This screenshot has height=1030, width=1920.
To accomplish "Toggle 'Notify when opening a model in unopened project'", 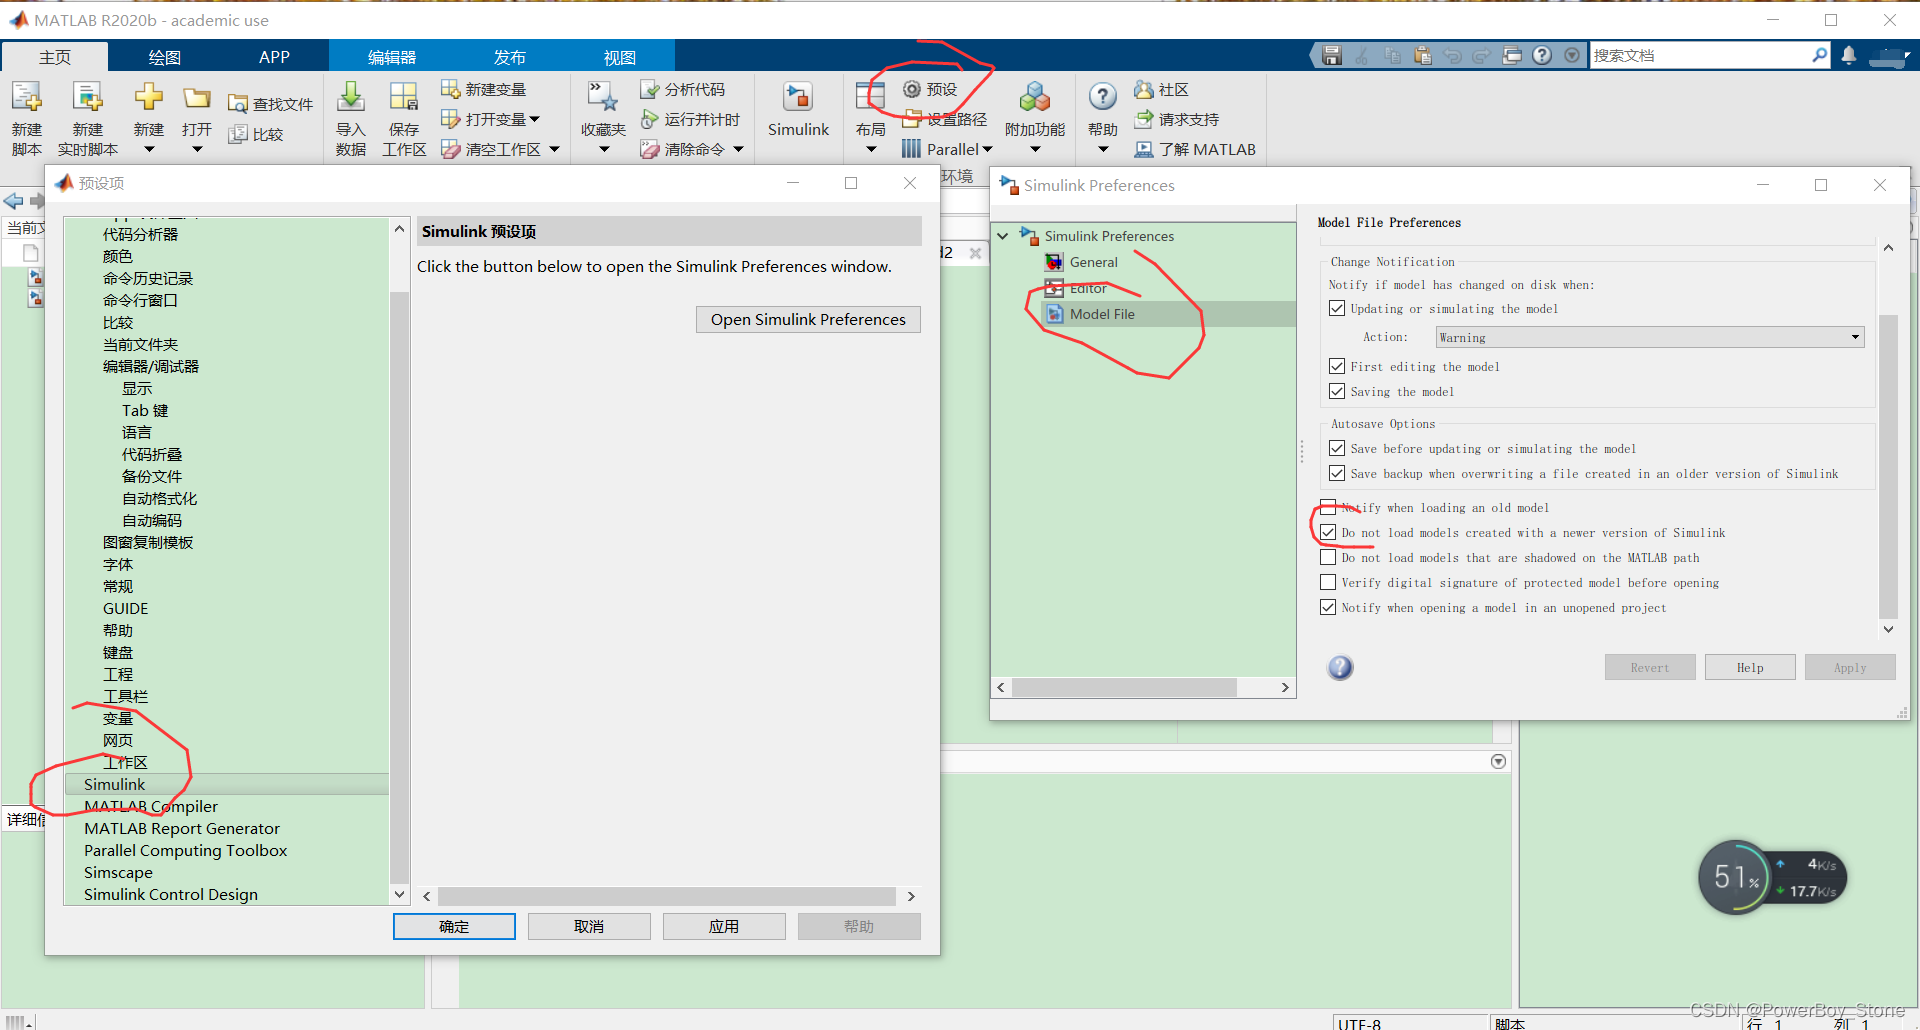I will pos(1328,607).
